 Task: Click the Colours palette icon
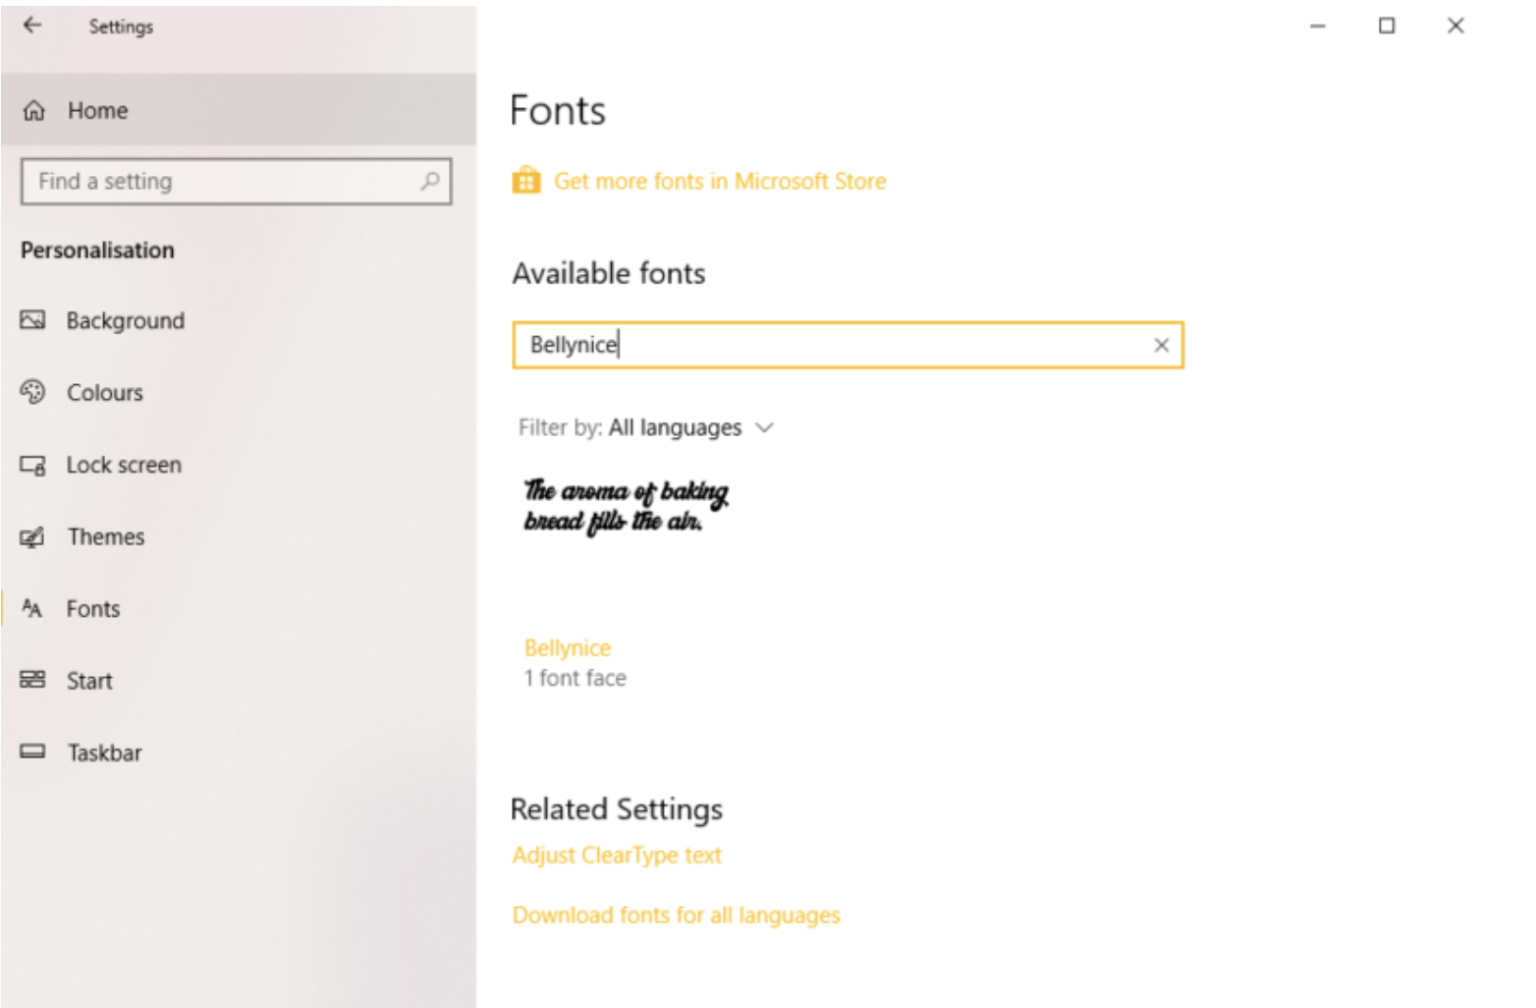[x=33, y=392]
